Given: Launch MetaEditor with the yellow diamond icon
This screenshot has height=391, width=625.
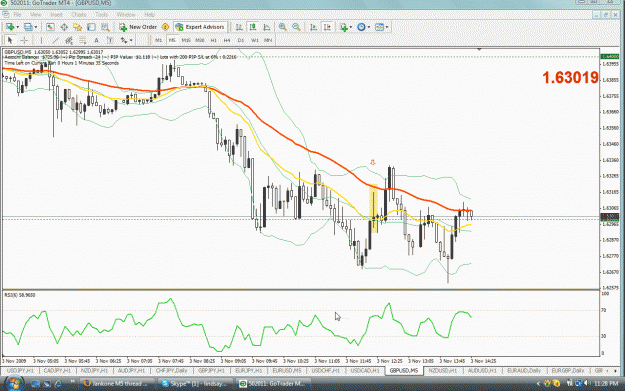Looking at the screenshot, I should 165,27.
